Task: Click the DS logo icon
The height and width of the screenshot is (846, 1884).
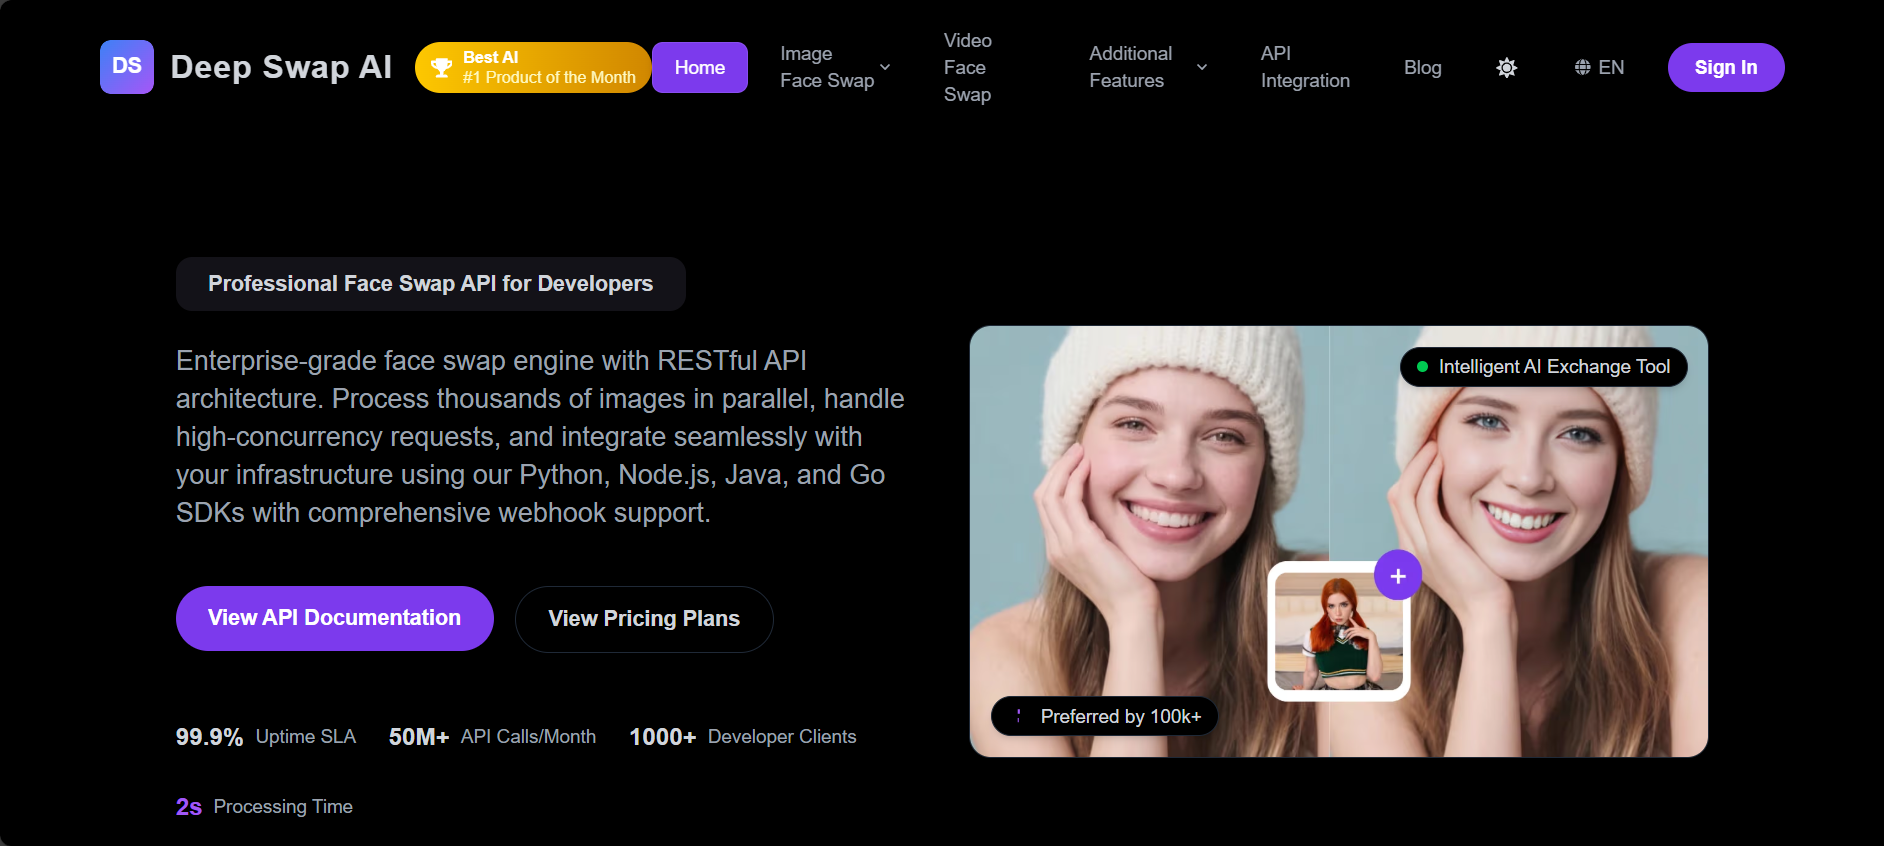Action: coord(127,67)
